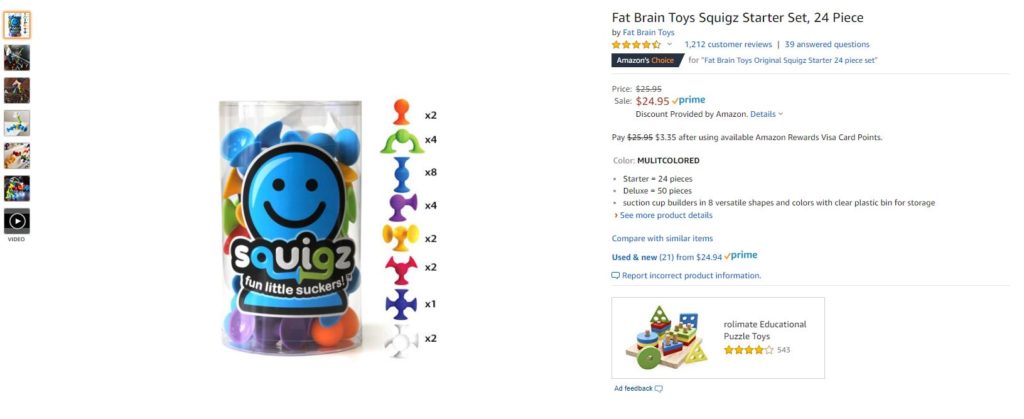1024x419 pixels.
Task: Click the main Squigz product image
Action: click(328, 227)
